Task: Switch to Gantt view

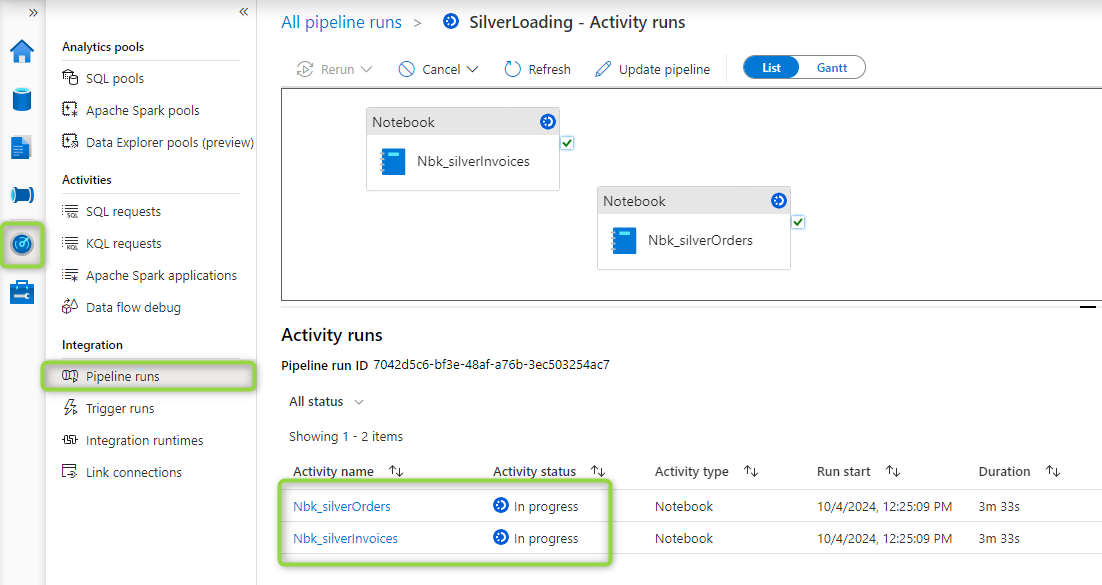Action: pyautogui.click(x=831, y=68)
